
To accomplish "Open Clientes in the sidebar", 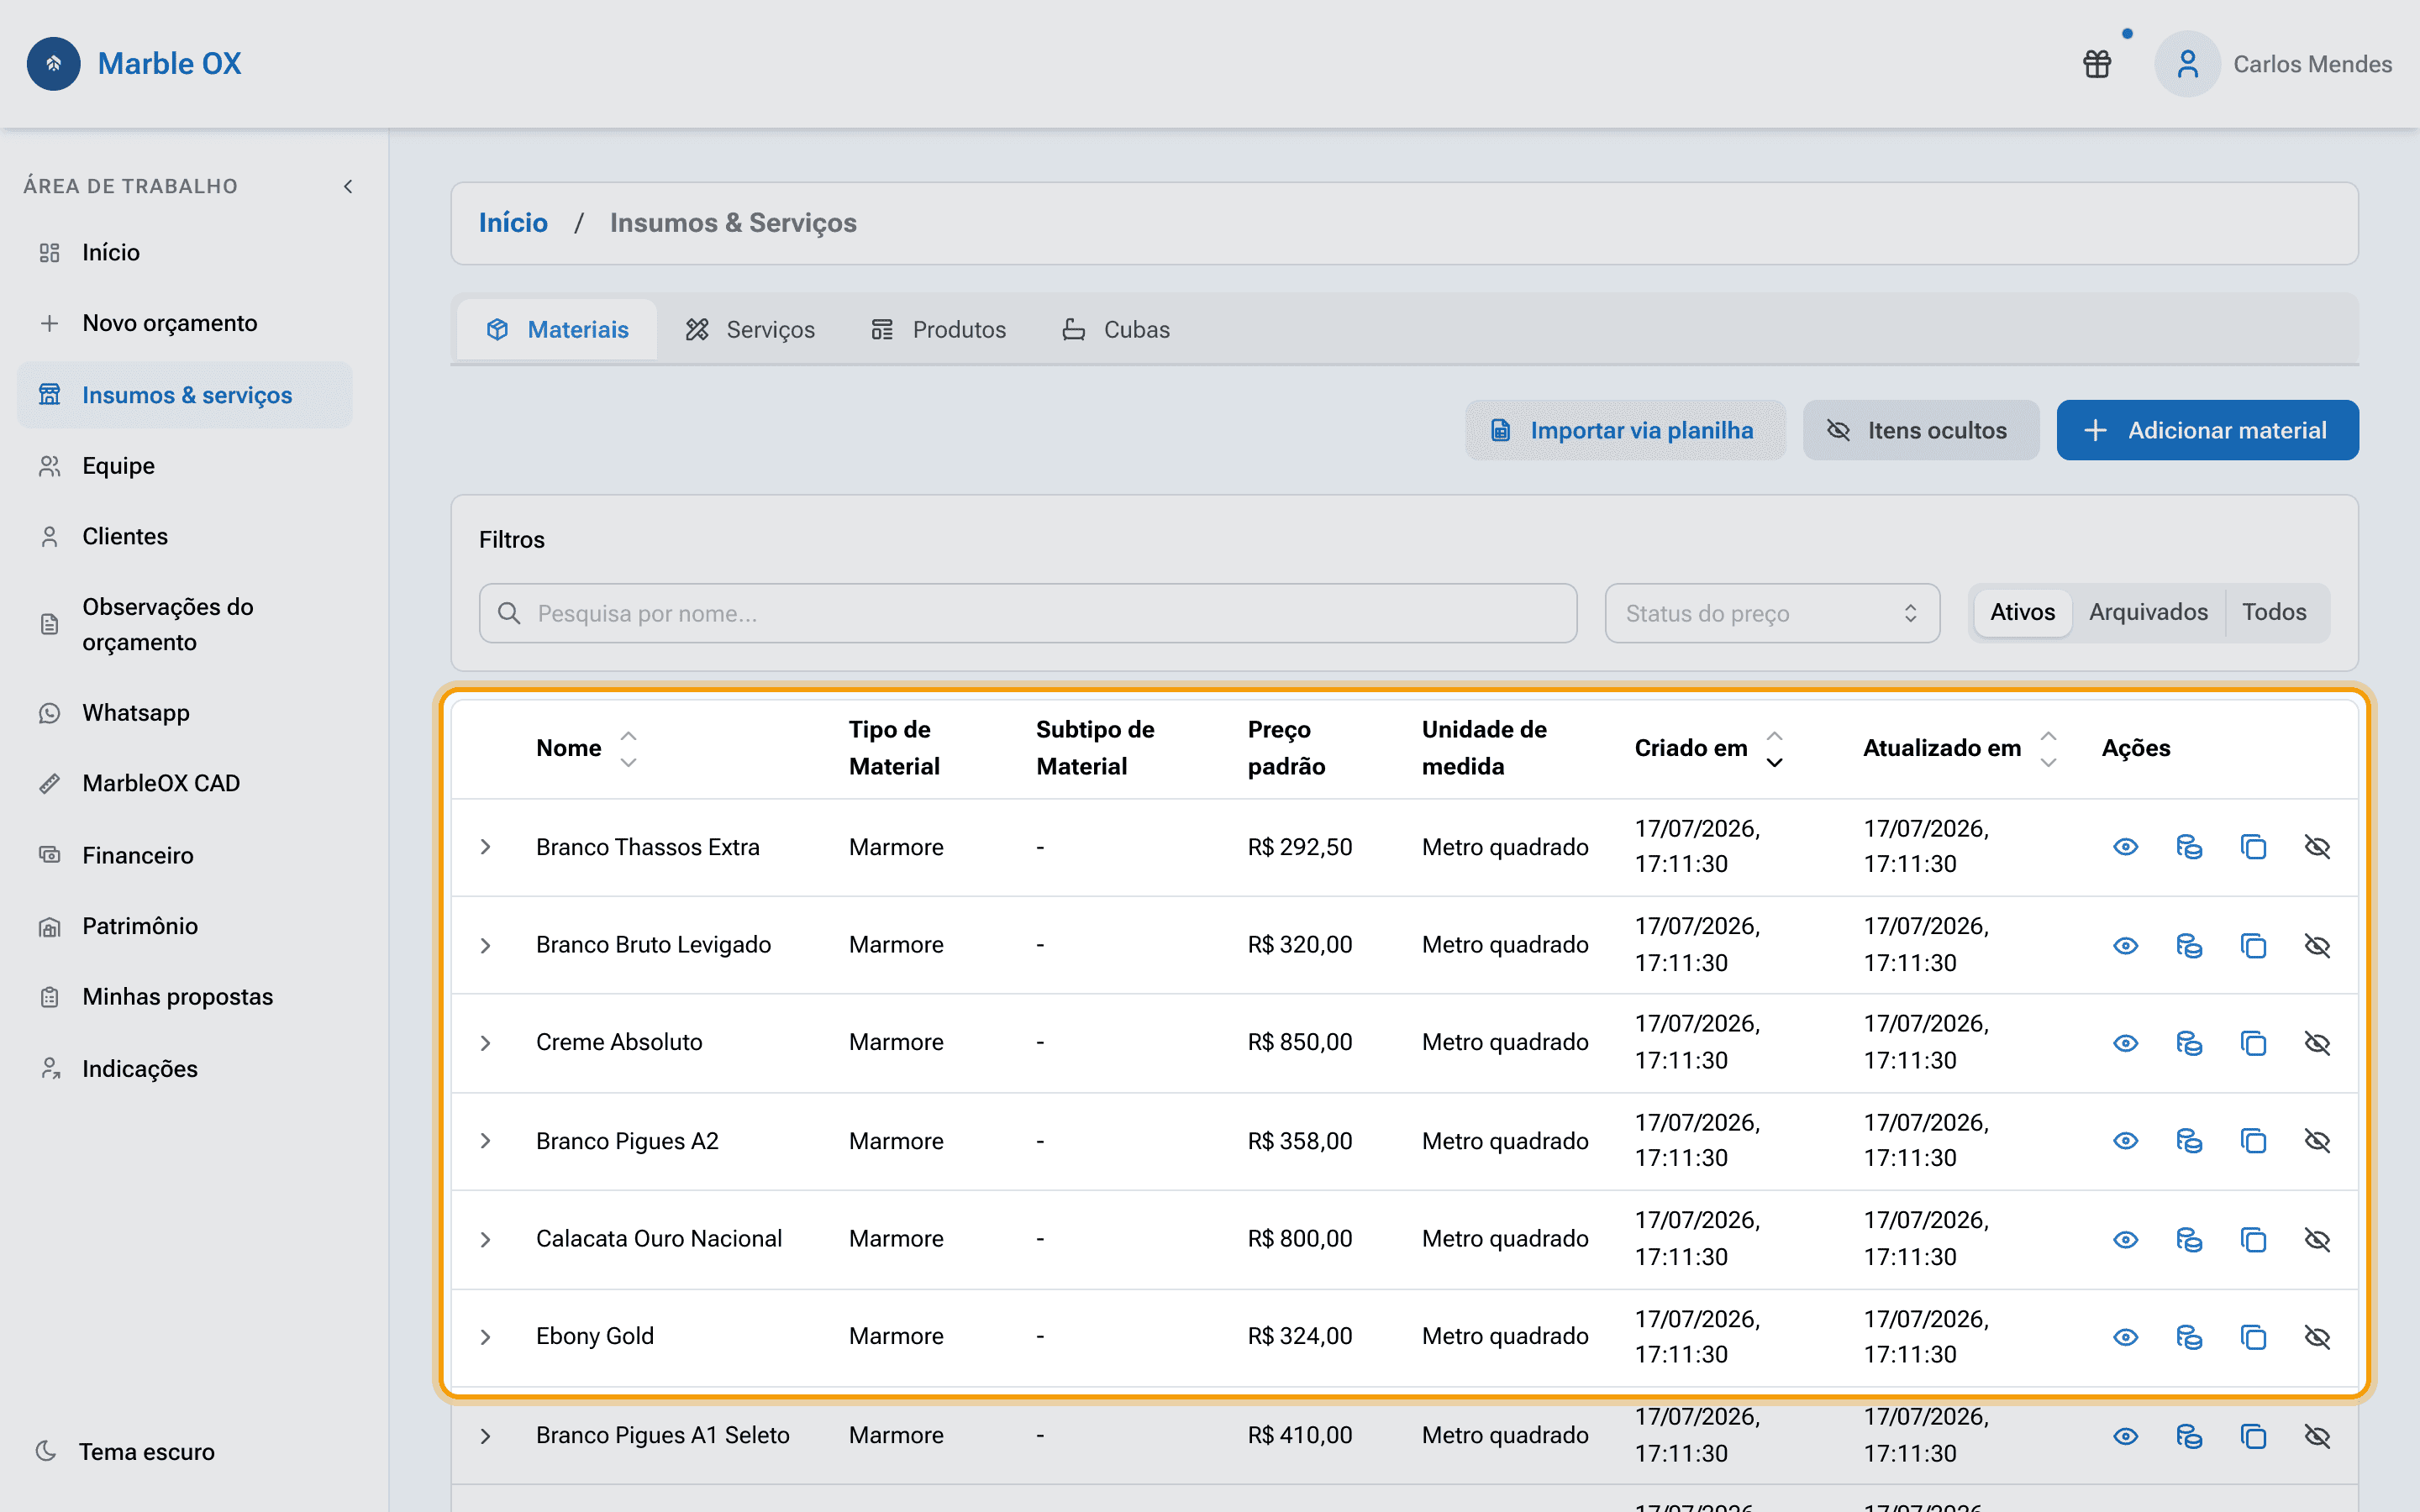I will (x=185, y=537).
